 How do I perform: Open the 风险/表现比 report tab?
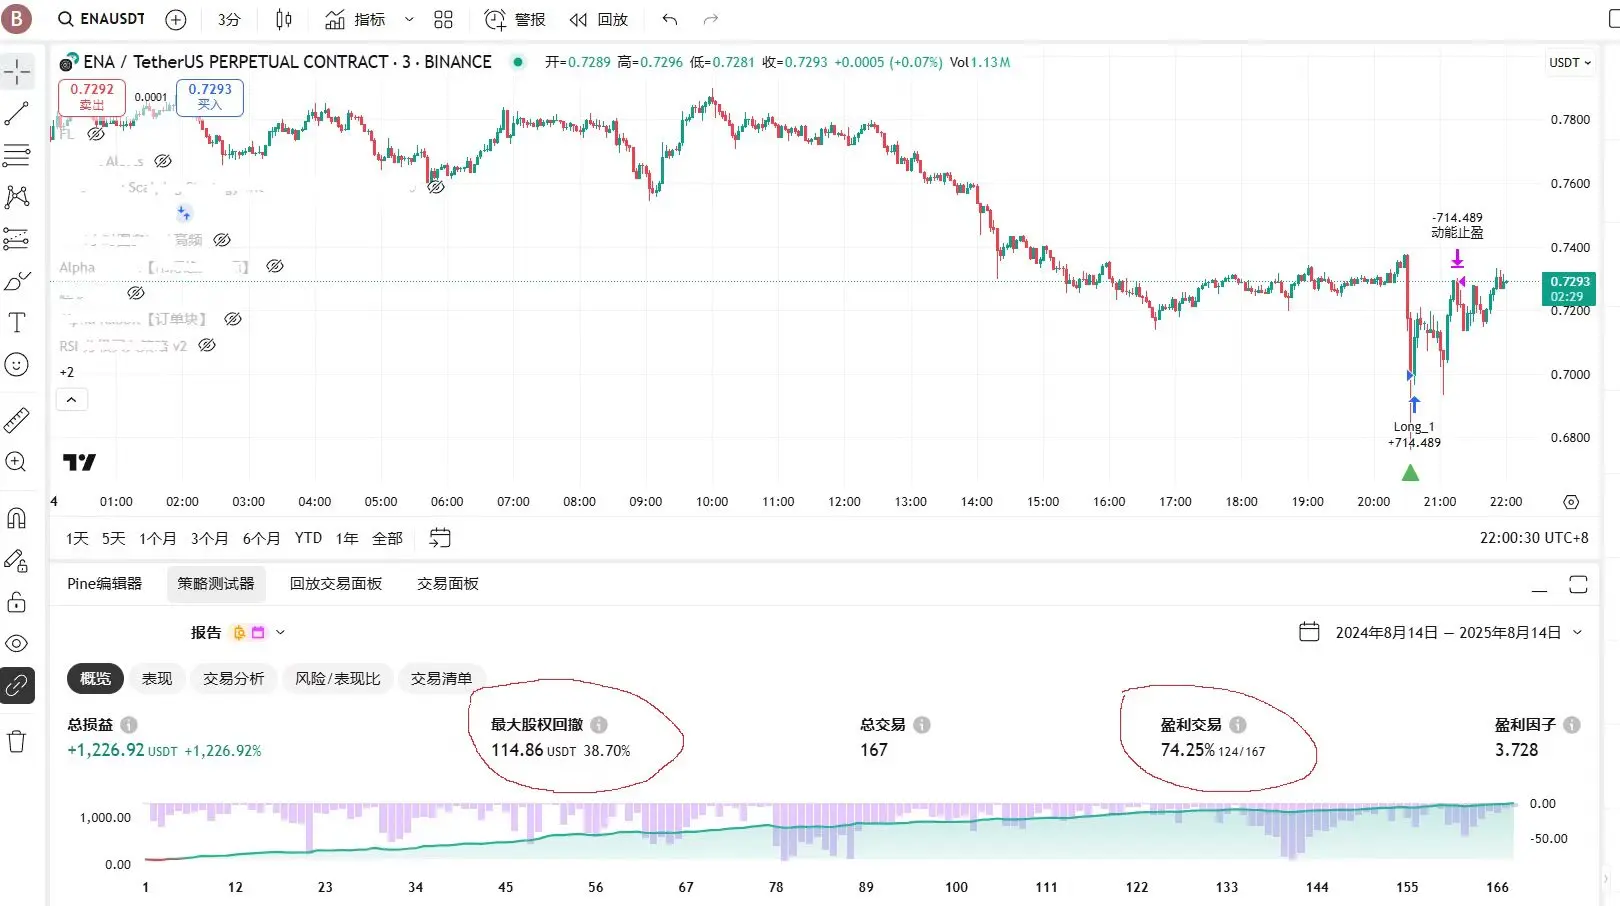[338, 678]
